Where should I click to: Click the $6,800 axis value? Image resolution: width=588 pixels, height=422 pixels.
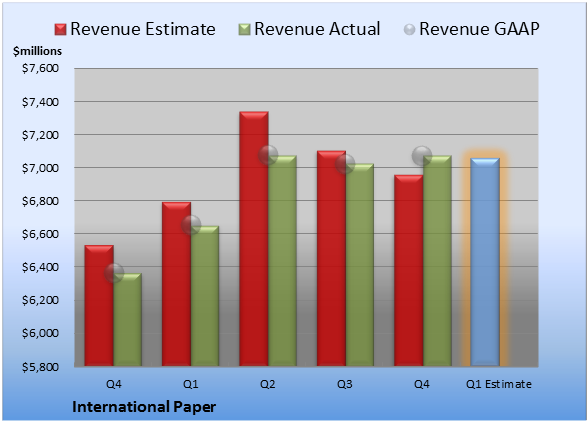[x=40, y=201]
